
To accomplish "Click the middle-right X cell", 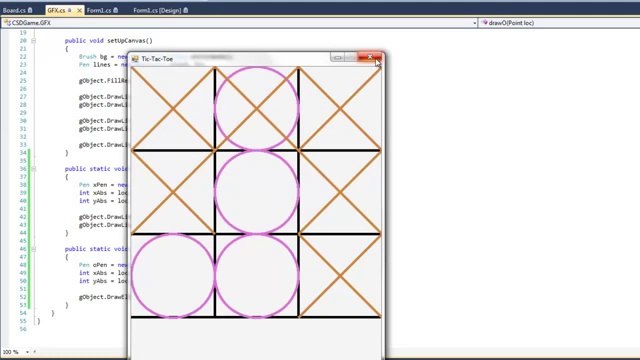I will click(340, 192).
